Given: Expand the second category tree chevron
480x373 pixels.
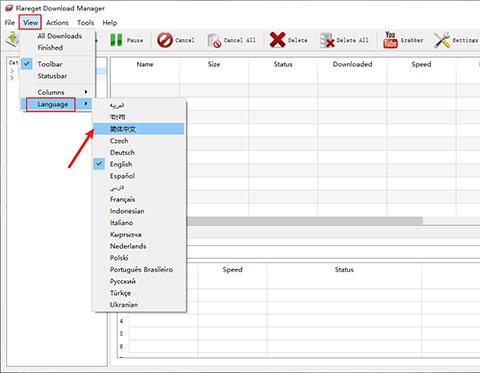Looking at the screenshot, I should (x=12, y=78).
